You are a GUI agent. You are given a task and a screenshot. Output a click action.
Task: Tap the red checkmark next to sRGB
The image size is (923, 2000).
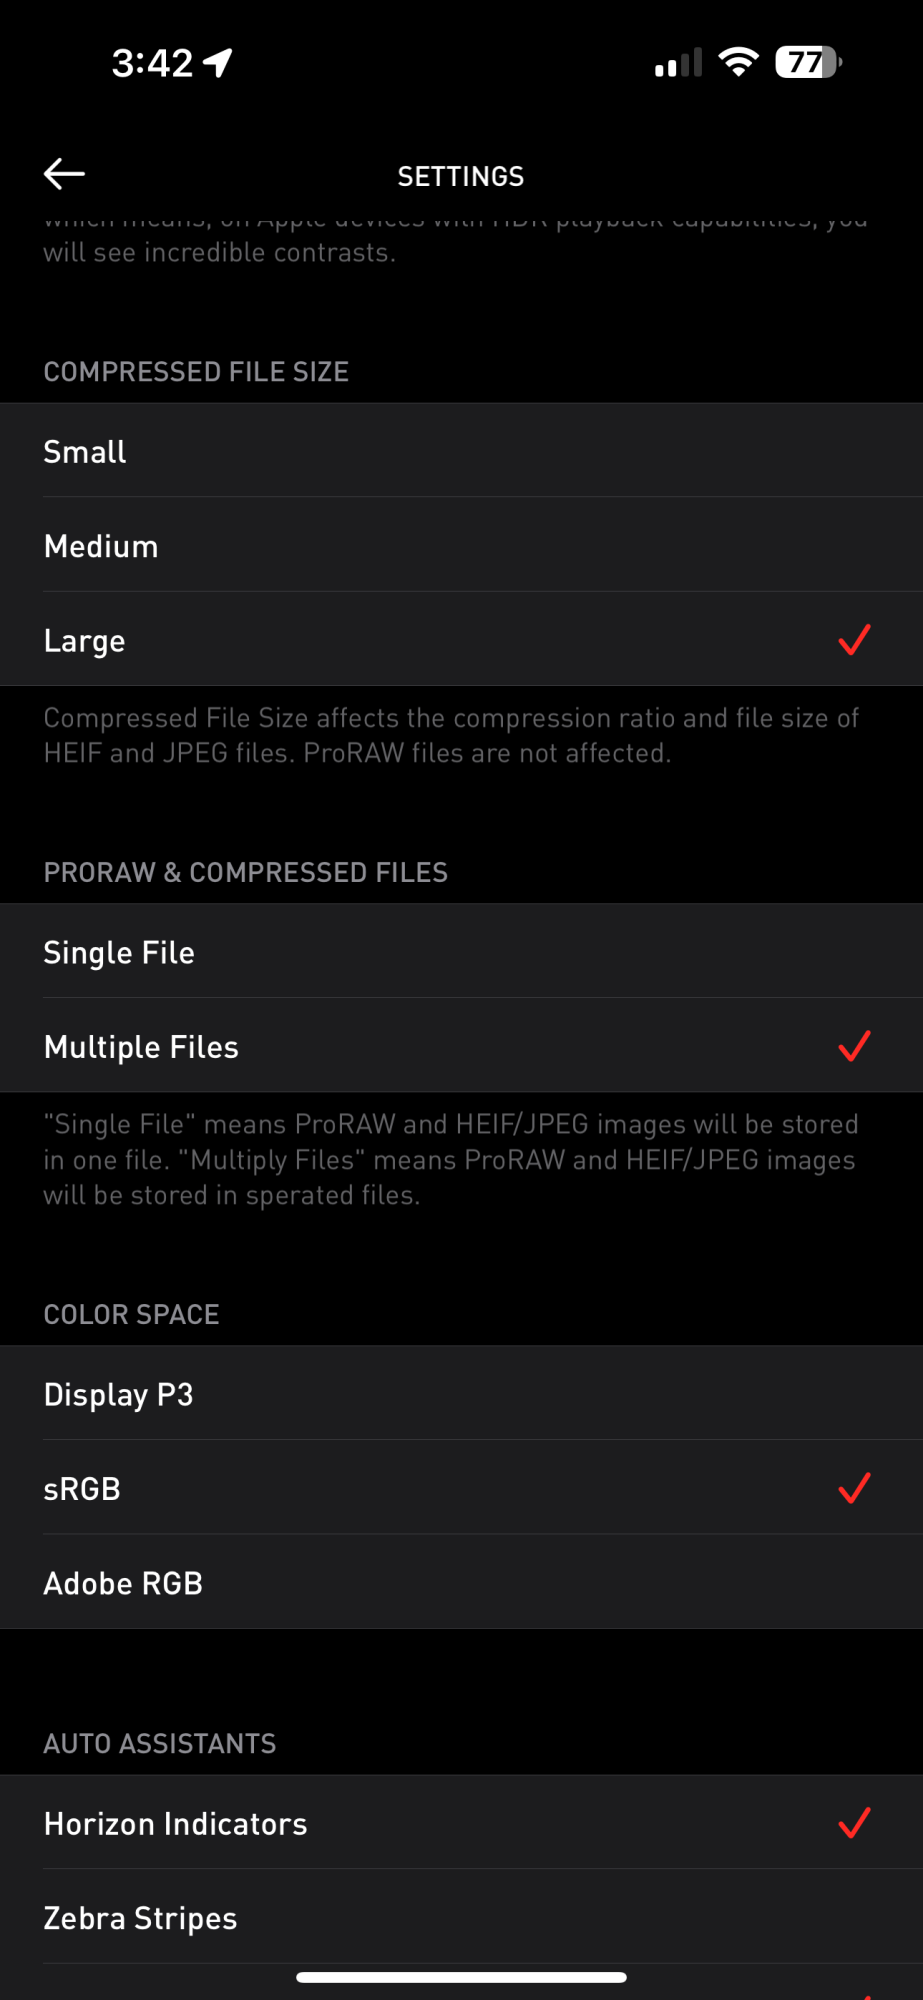(854, 1488)
